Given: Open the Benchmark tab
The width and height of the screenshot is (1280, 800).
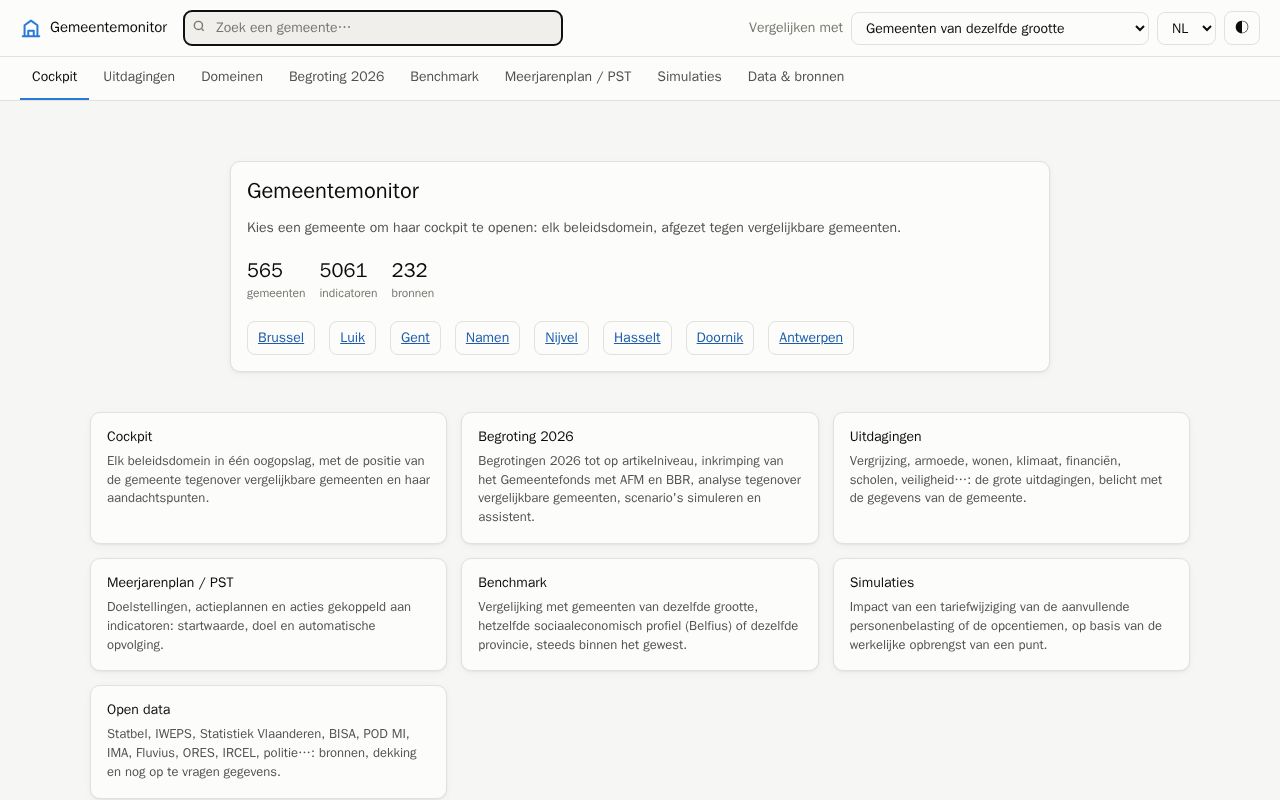Looking at the screenshot, I should 444,77.
